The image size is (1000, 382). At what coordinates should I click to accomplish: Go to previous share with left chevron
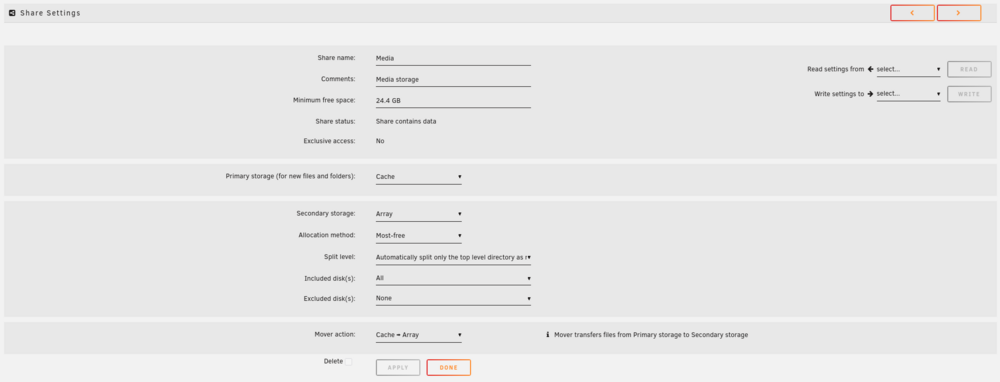pyautogui.click(x=912, y=13)
